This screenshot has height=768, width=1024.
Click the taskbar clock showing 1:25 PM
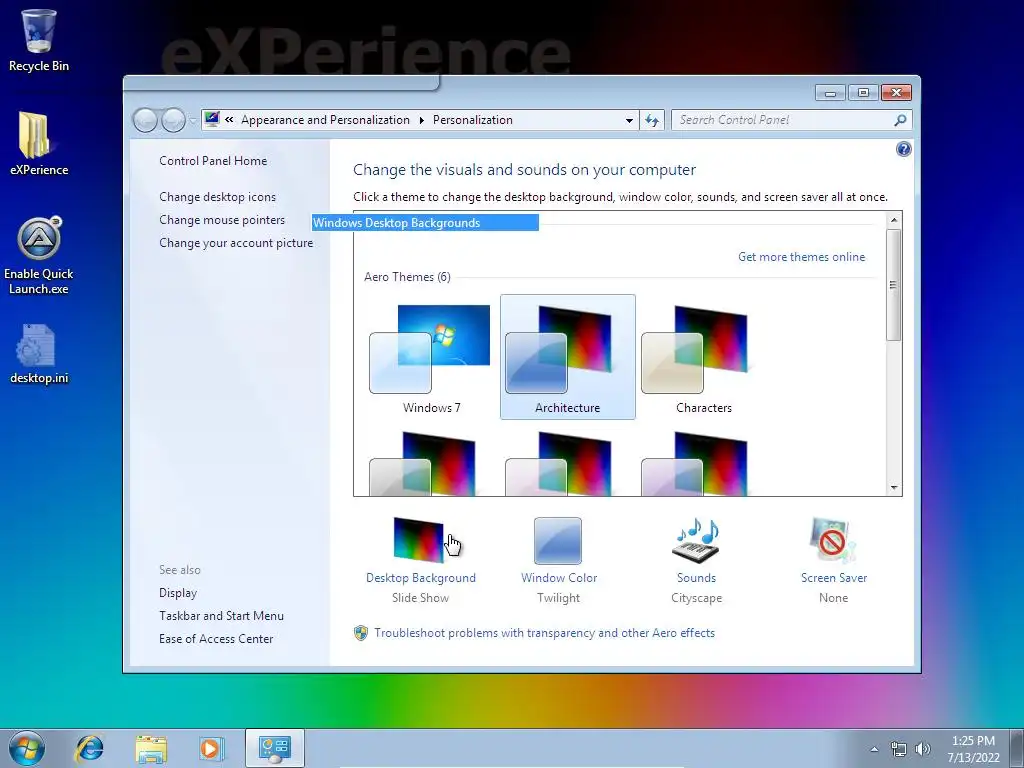click(973, 749)
